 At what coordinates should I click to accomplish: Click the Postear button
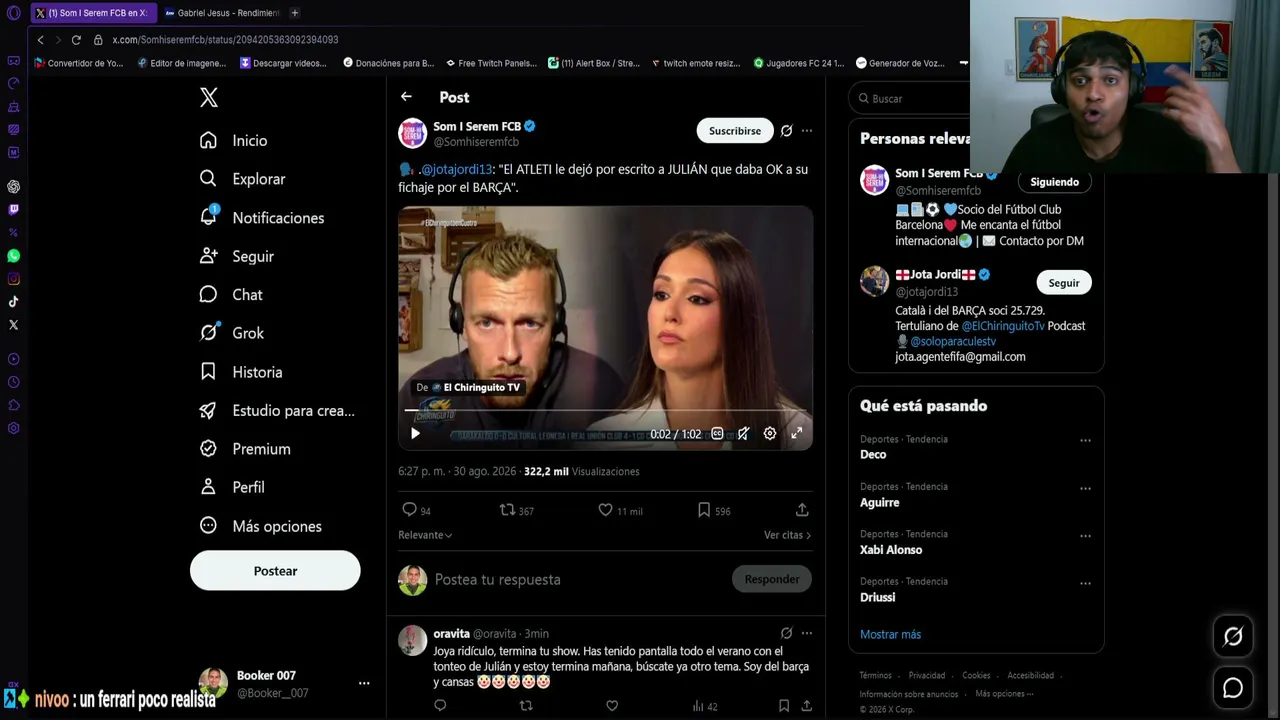pos(275,571)
